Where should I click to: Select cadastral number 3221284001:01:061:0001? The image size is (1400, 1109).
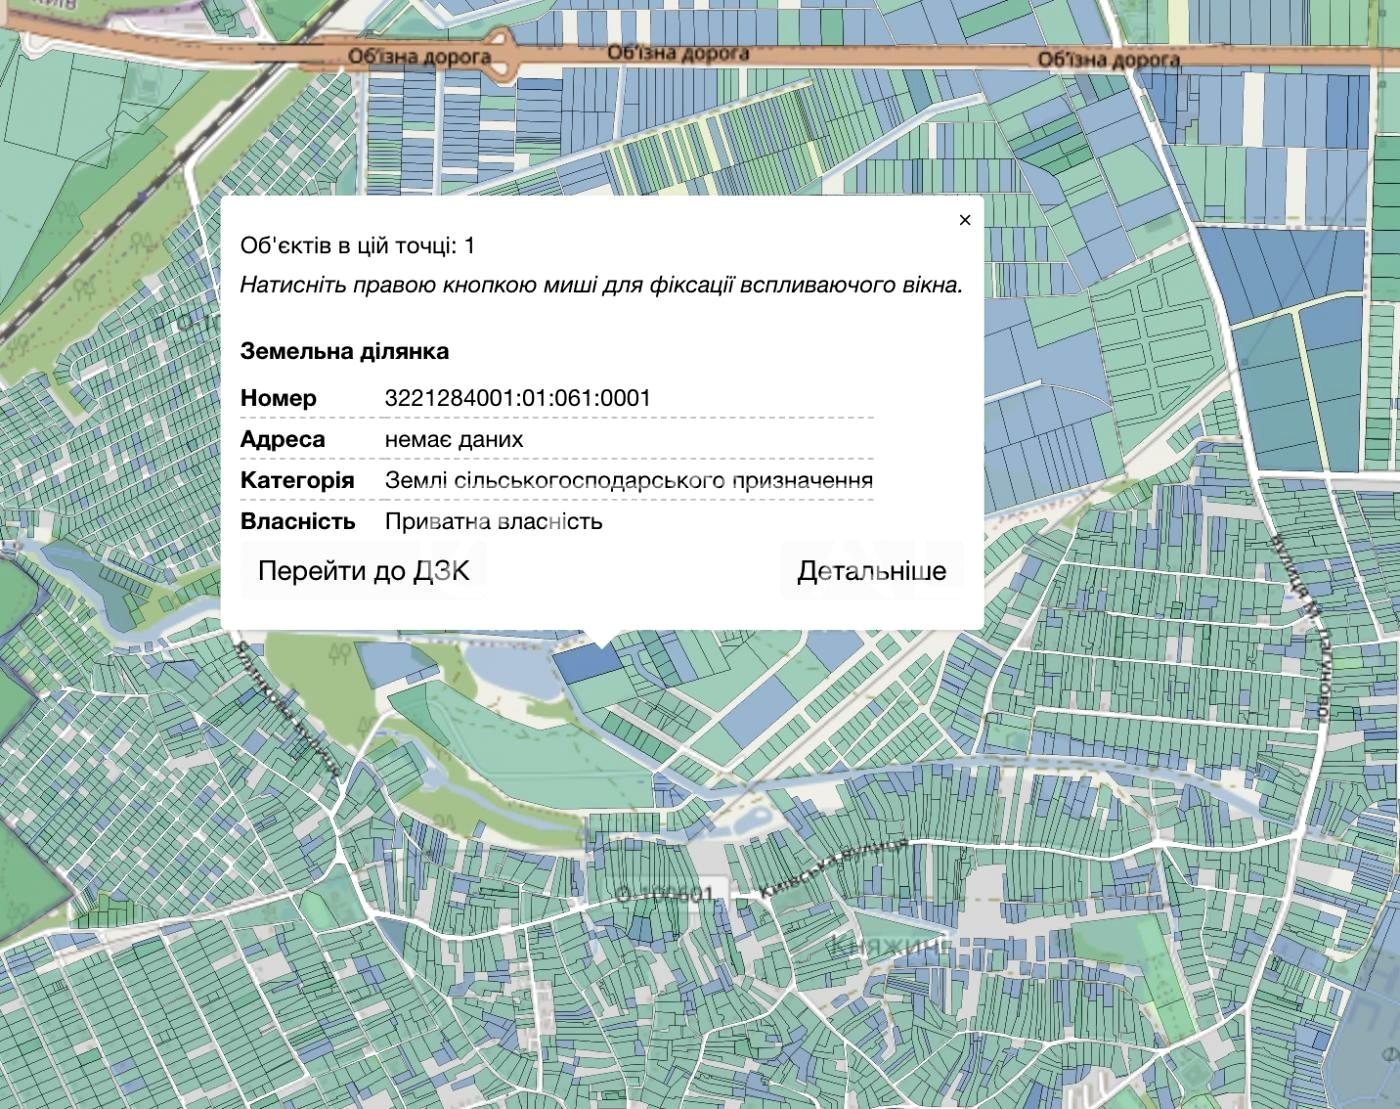click(x=518, y=398)
